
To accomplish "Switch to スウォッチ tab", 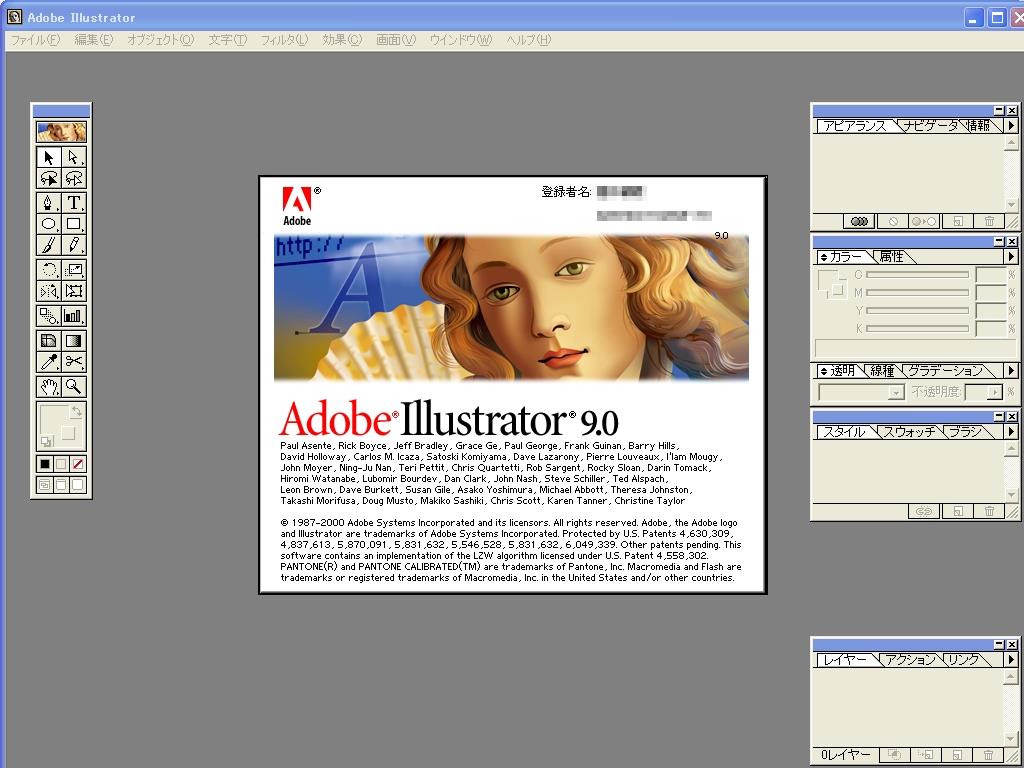I will pyautogui.click(x=910, y=432).
